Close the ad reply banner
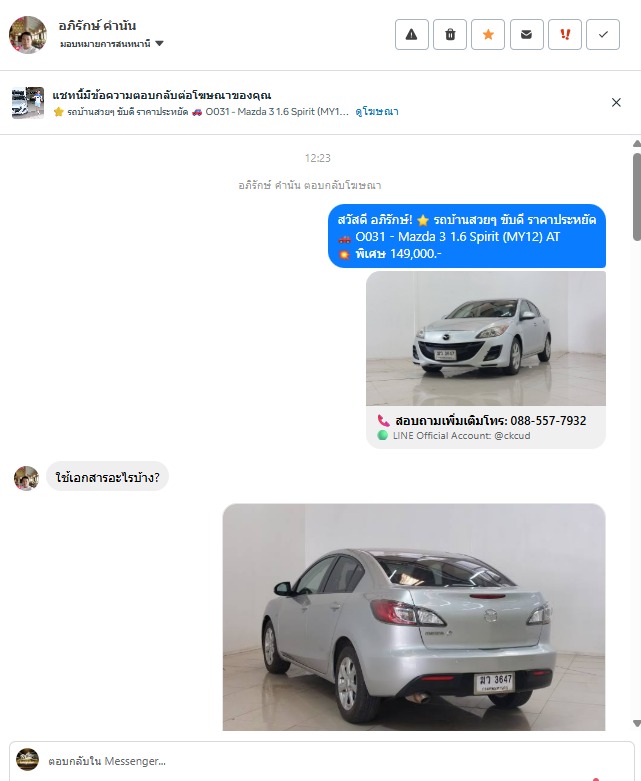The height and width of the screenshot is (781, 641). coord(616,102)
